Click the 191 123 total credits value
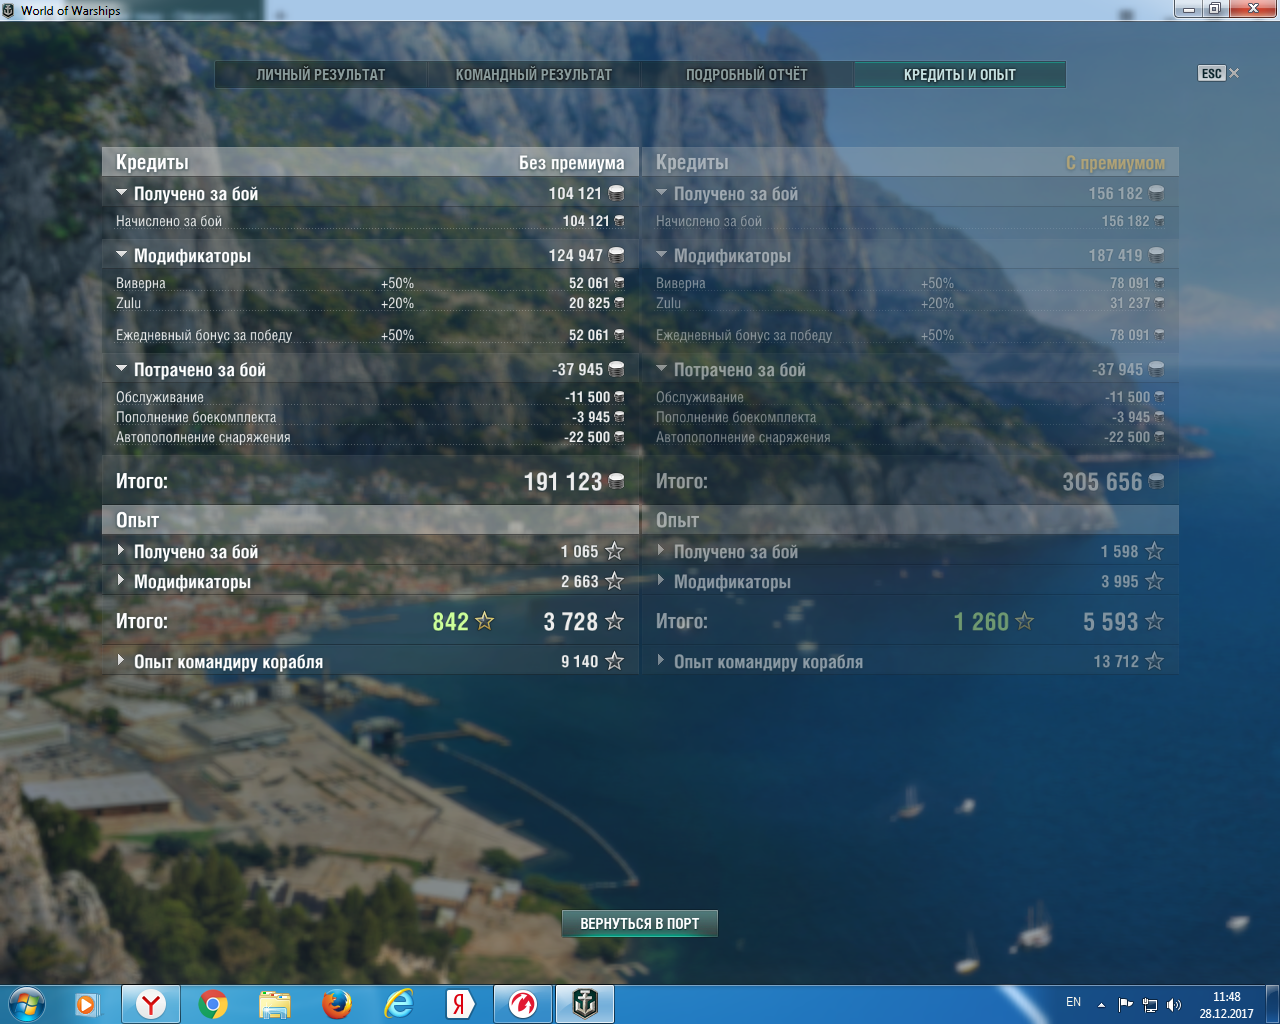The height and width of the screenshot is (1024, 1280). [x=563, y=482]
